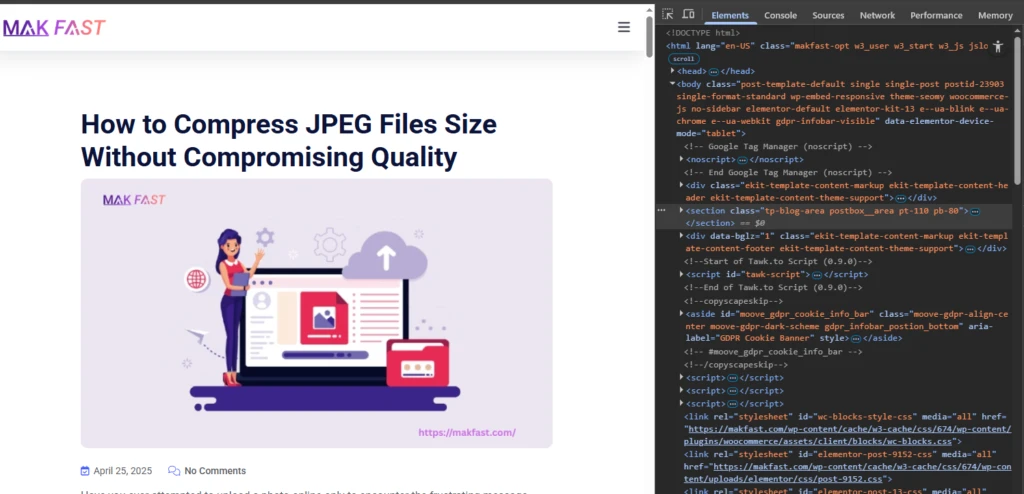Select the link id="wc-blocks-style-css" row

coord(847,429)
